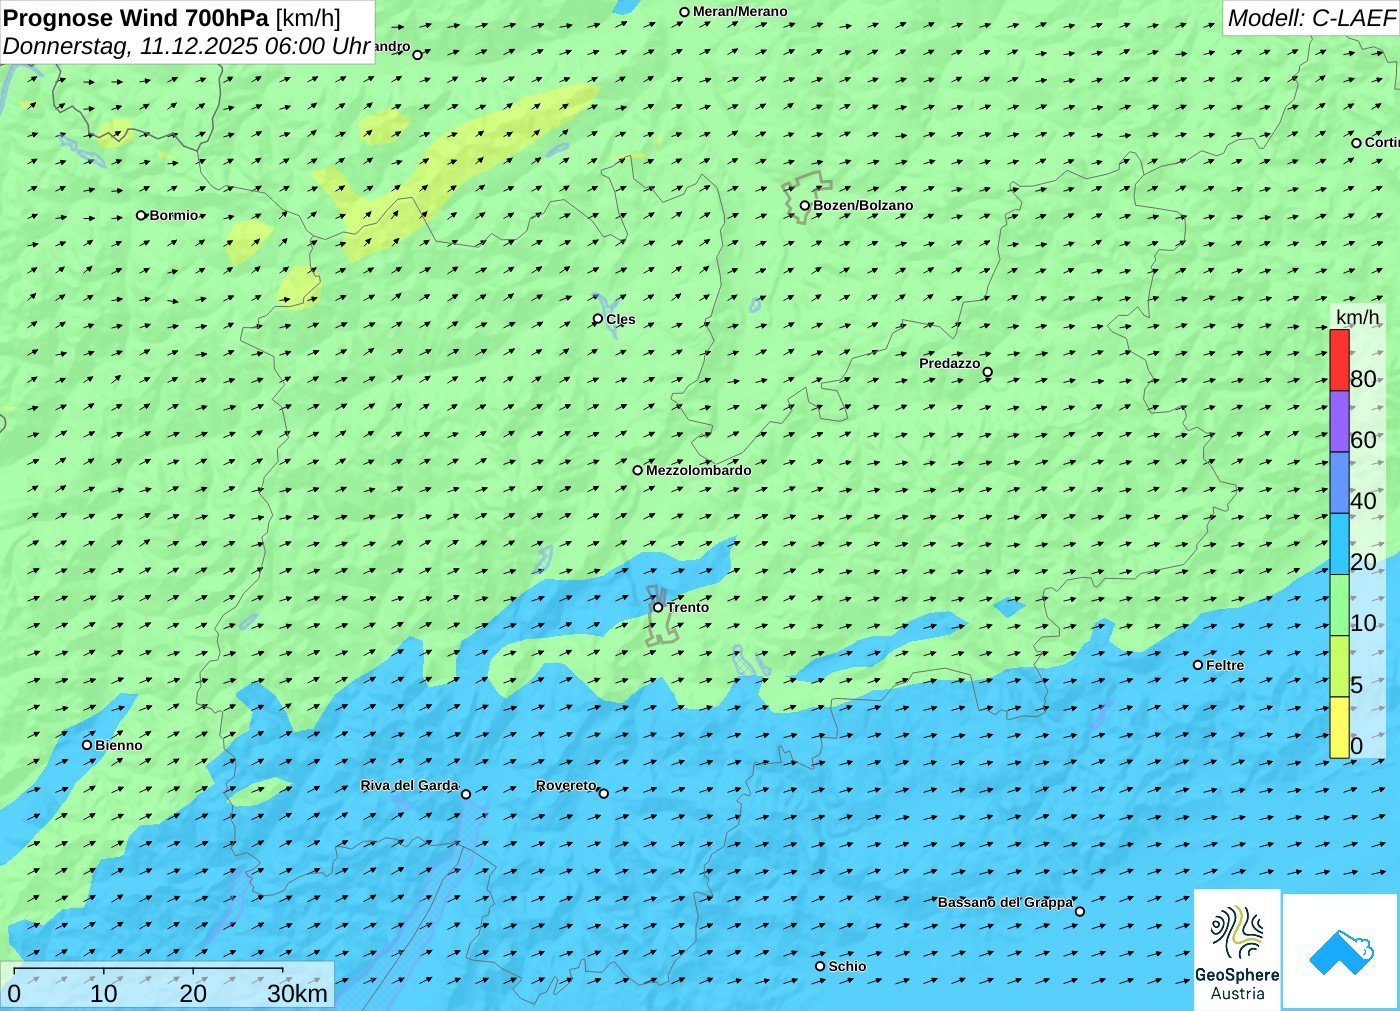The width and height of the screenshot is (1400, 1011).
Task: Click the '30km' scale bar label
Action: [x=298, y=993]
